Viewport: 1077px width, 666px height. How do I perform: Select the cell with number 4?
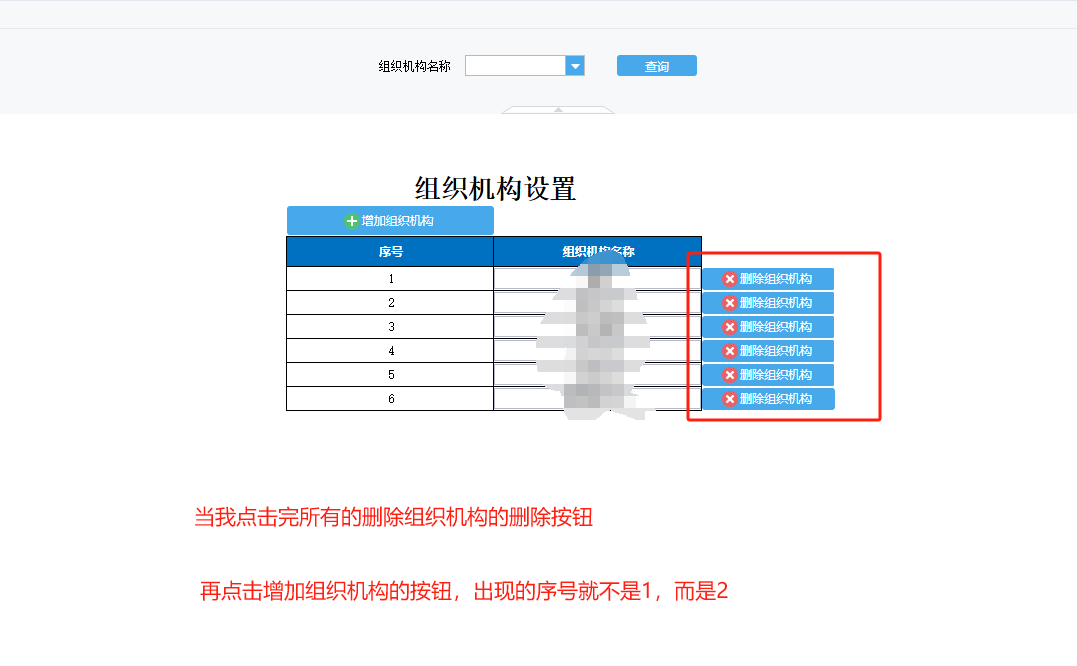point(390,351)
